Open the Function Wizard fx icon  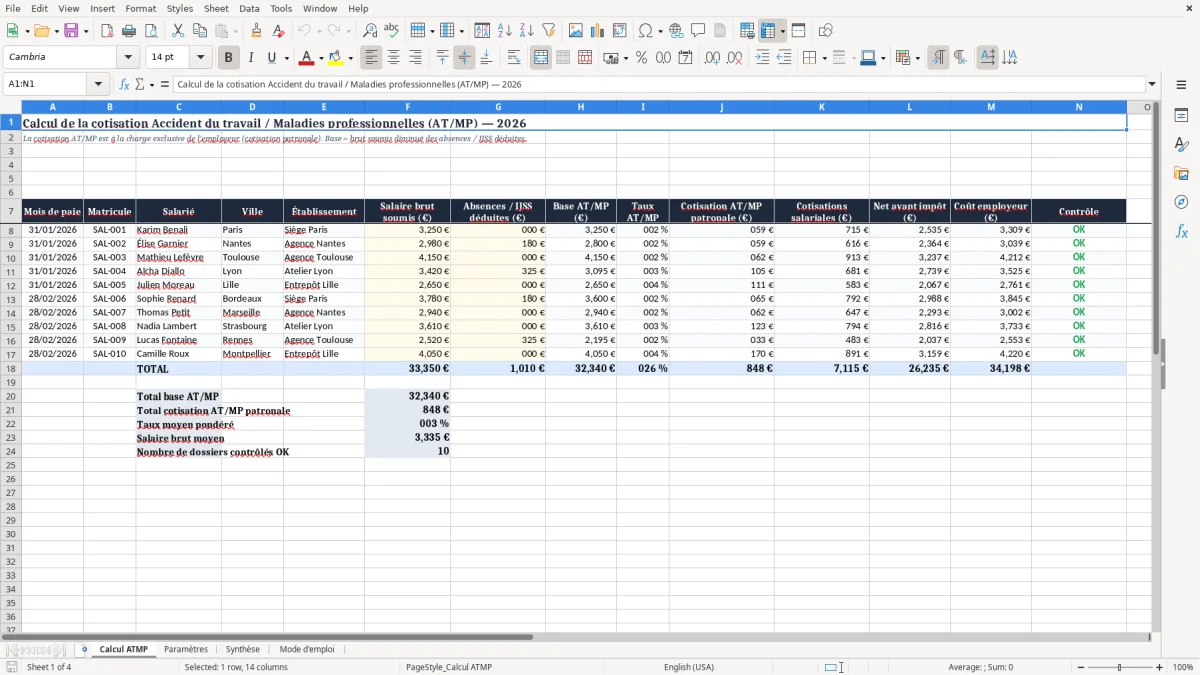point(124,84)
